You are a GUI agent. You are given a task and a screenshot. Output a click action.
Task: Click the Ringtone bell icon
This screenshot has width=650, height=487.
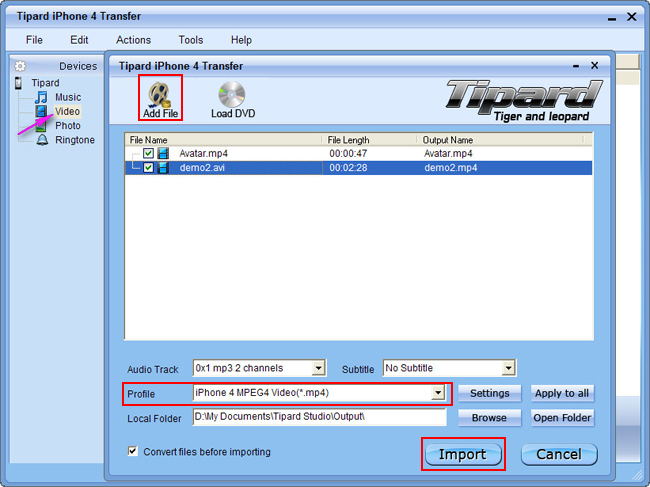41,140
